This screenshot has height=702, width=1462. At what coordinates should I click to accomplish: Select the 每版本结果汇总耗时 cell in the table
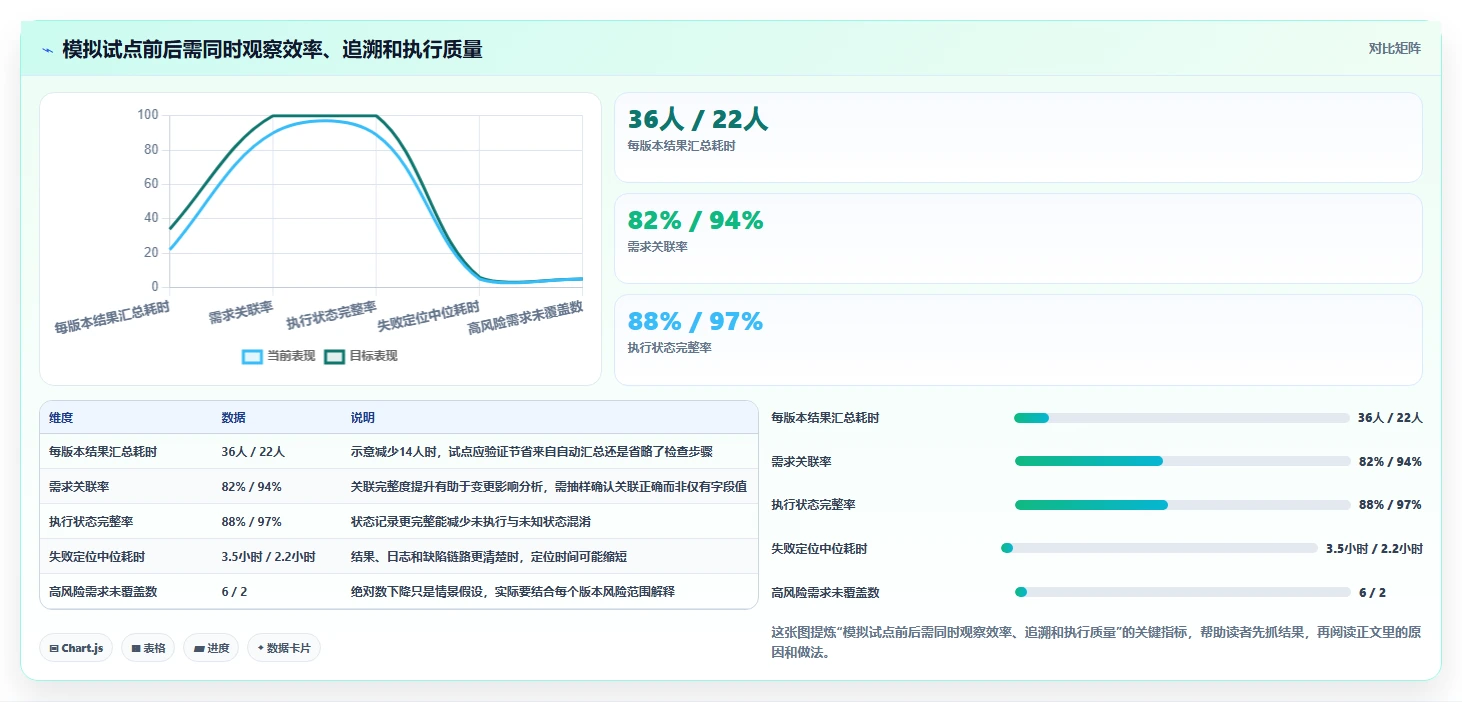(103, 452)
